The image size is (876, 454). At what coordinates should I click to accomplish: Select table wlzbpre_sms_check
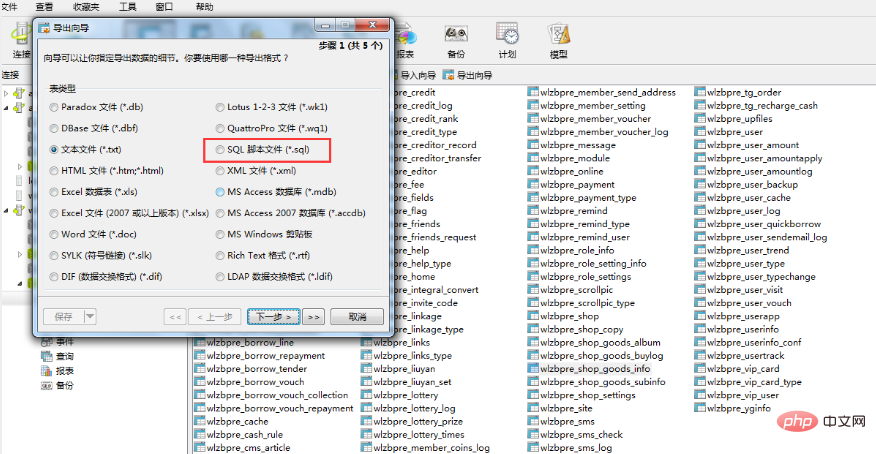tap(581, 434)
